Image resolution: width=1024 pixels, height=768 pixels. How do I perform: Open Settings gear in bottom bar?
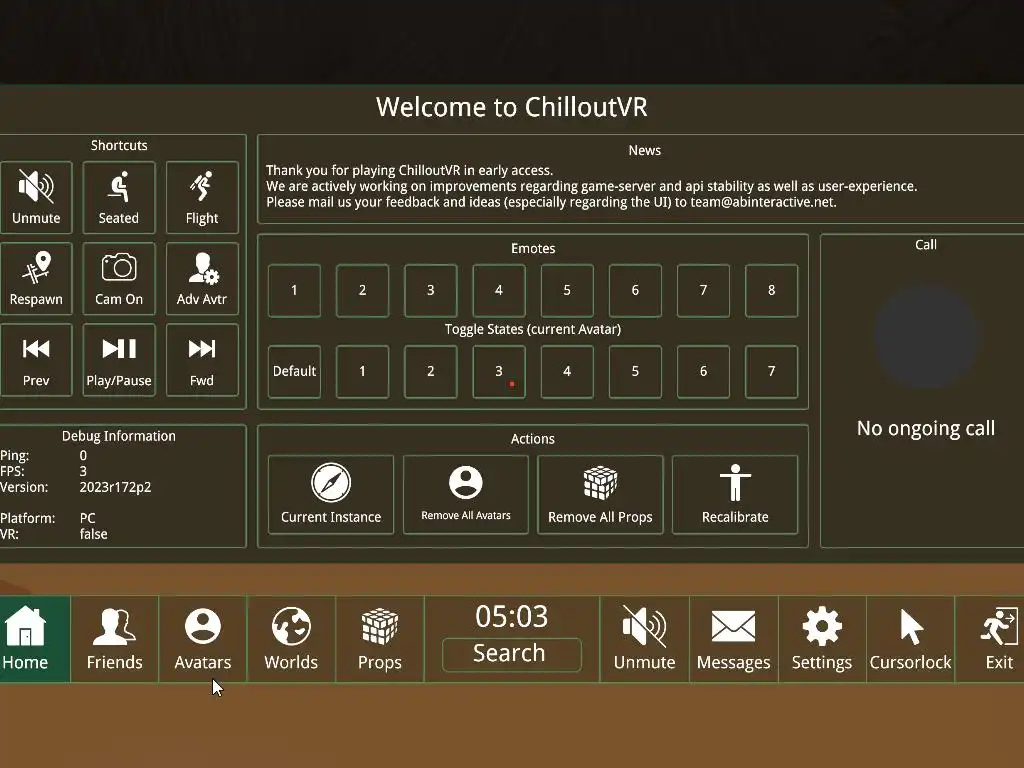coord(822,639)
